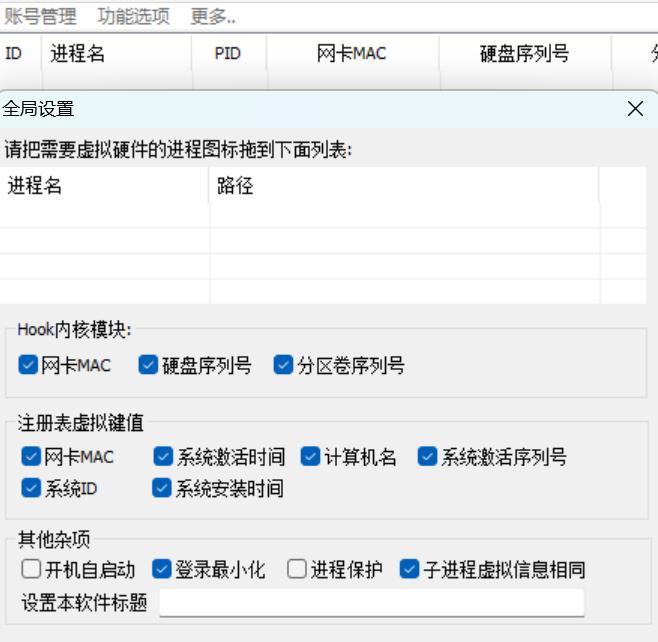Disable the 系统激活序列号 checkbox
Viewport: 658px width, 642px height.
(x=427, y=457)
